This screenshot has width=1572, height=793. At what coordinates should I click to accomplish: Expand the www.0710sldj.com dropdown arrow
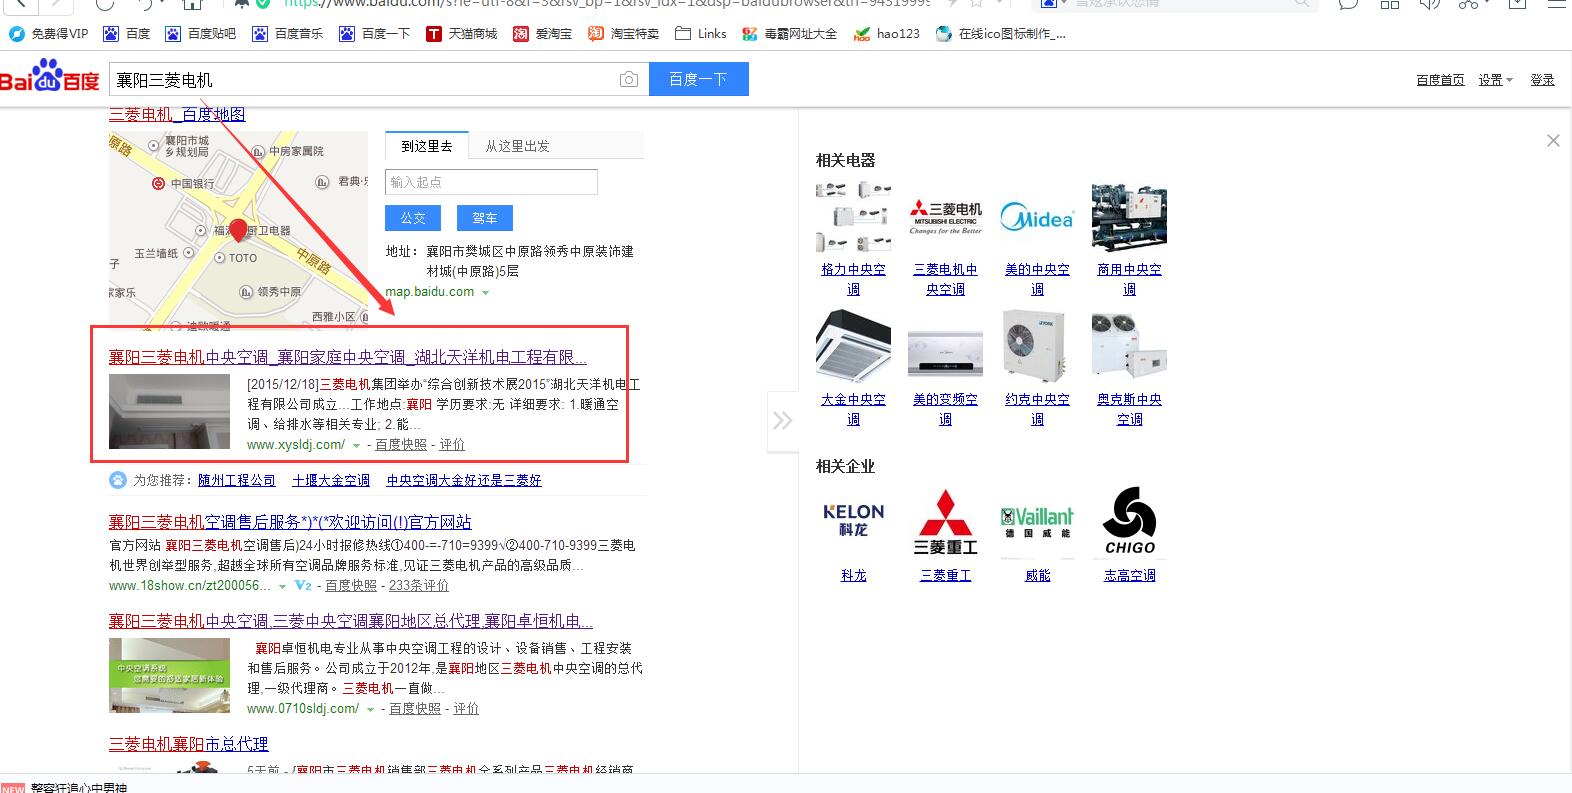coord(370,710)
